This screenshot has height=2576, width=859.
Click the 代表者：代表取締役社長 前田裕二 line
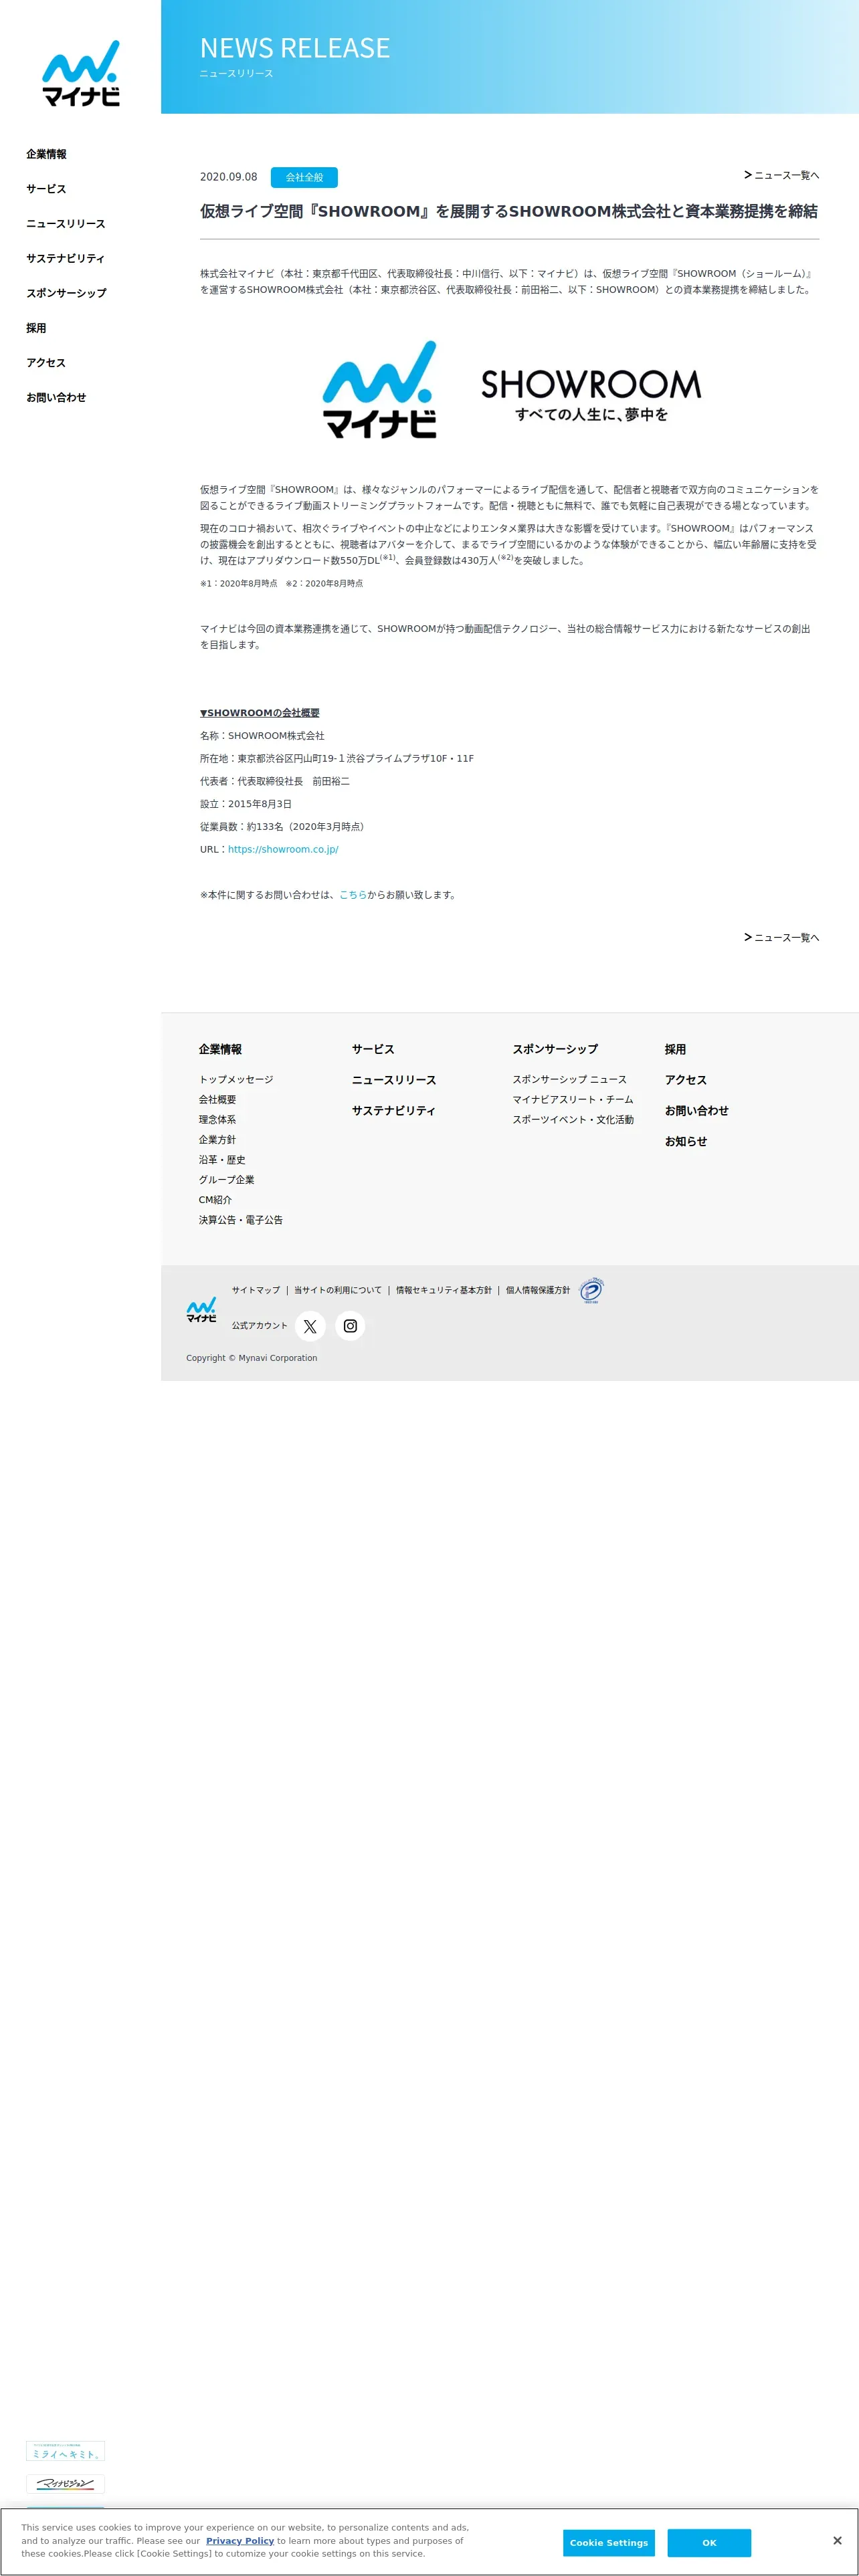point(275,781)
